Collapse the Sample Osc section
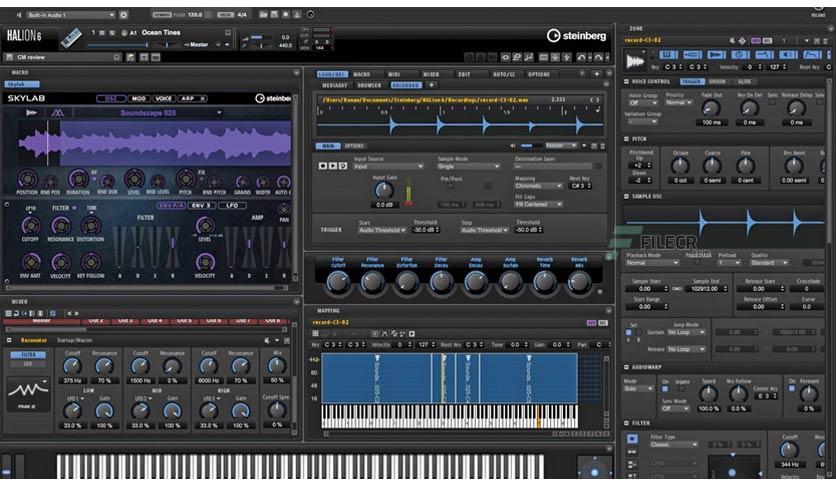Viewport: 836px width, 484px height. 626,197
